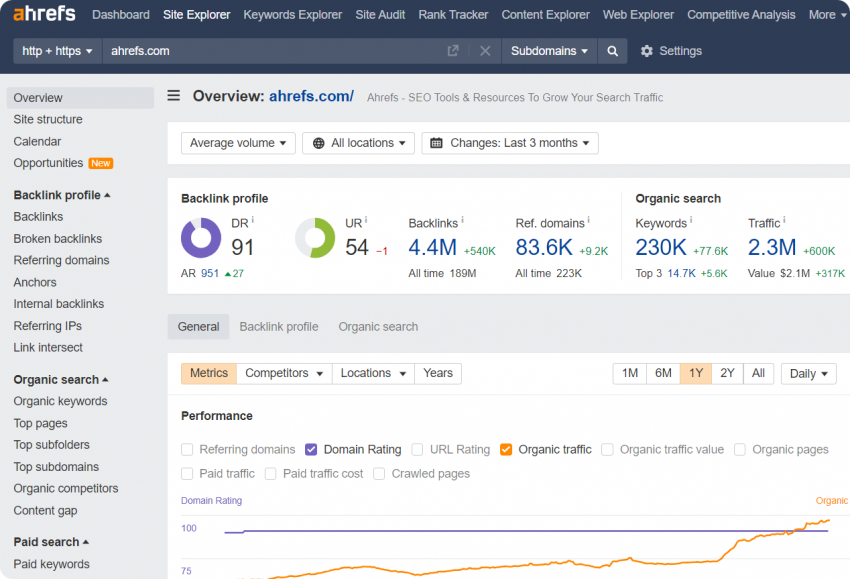Click the Traffic info icon
This screenshot has width=850, height=579.
[784, 220]
